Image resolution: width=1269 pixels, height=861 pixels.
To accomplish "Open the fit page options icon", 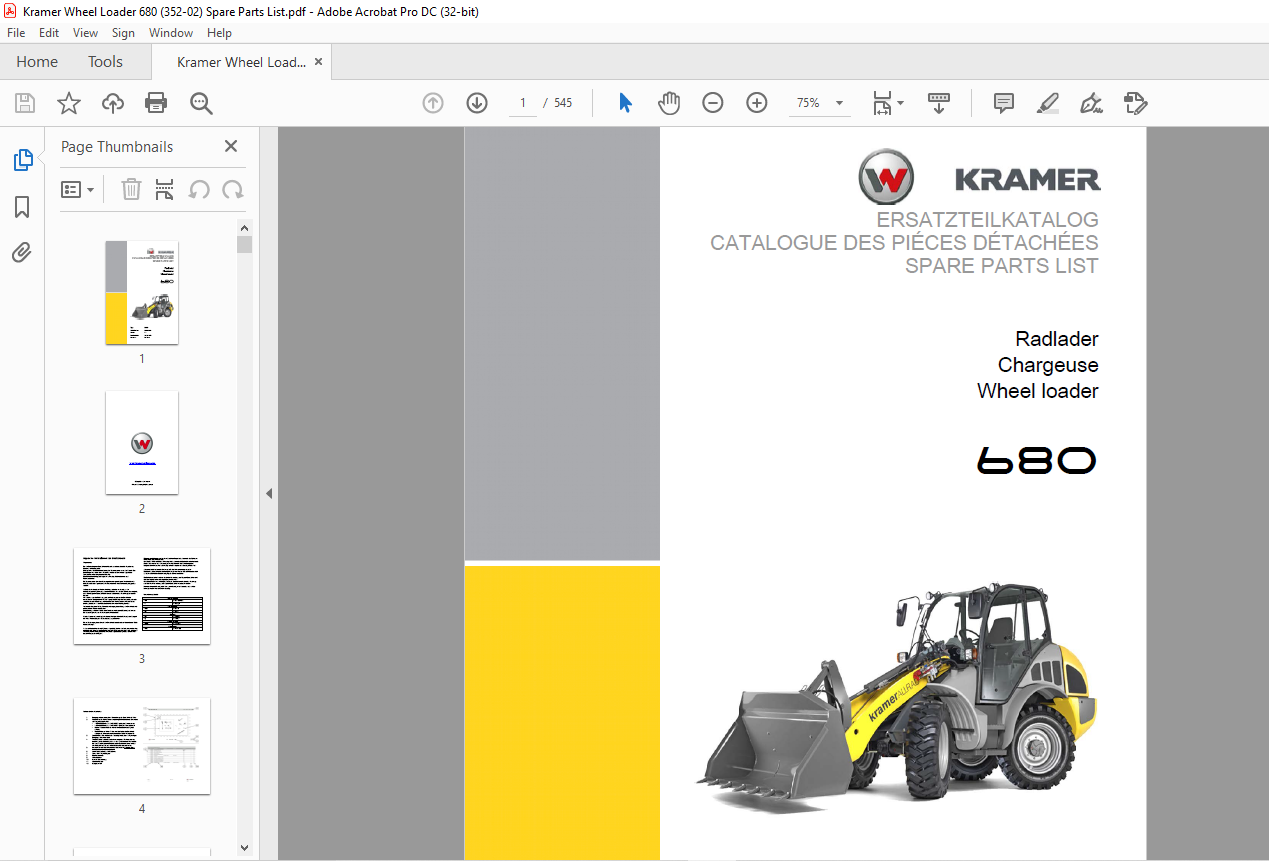I will (x=887, y=103).
